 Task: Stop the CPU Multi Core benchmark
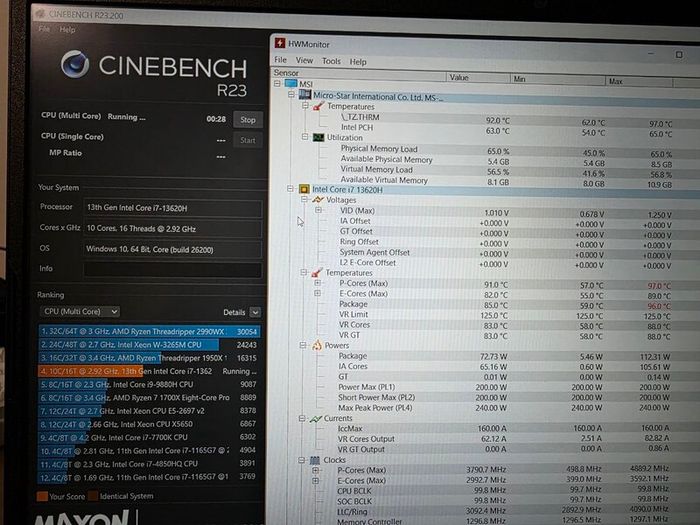pyautogui.click(x=248, y=120)
